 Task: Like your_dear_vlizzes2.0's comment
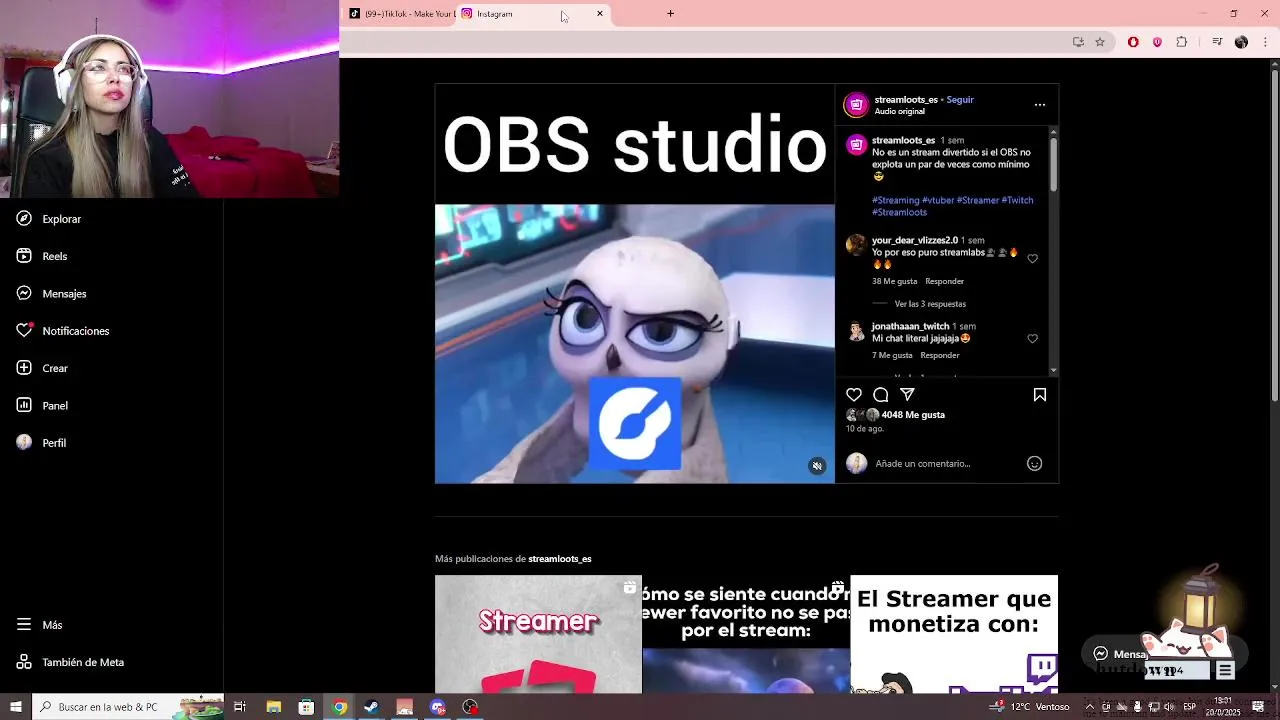click(1033, 259)
